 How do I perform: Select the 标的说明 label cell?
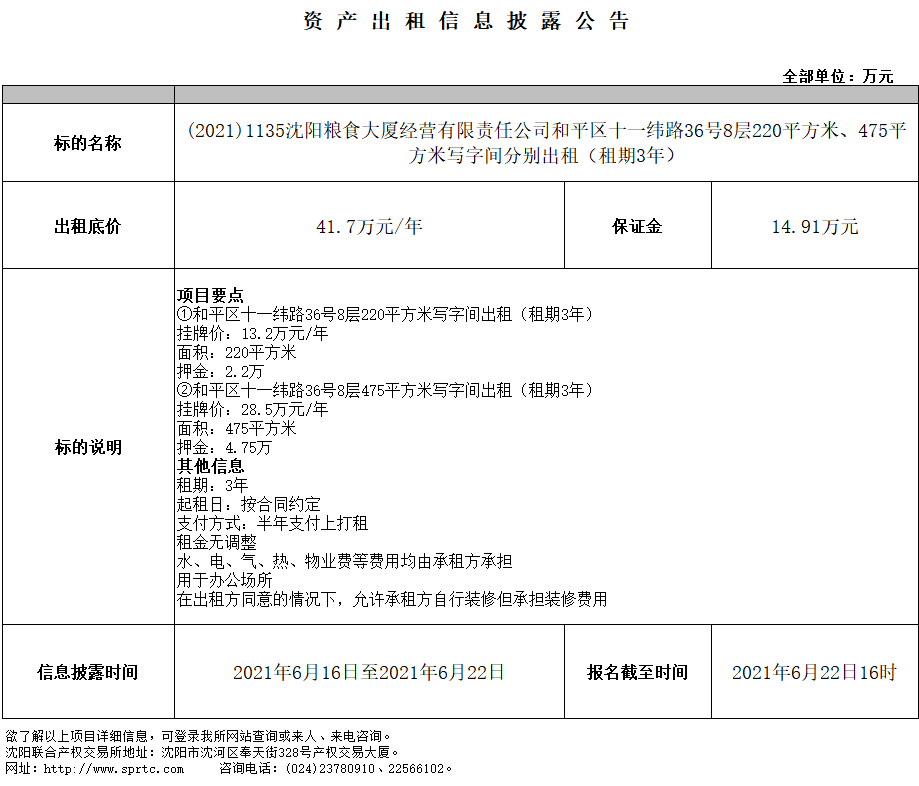pyautogui.click(x=88, y=447)
